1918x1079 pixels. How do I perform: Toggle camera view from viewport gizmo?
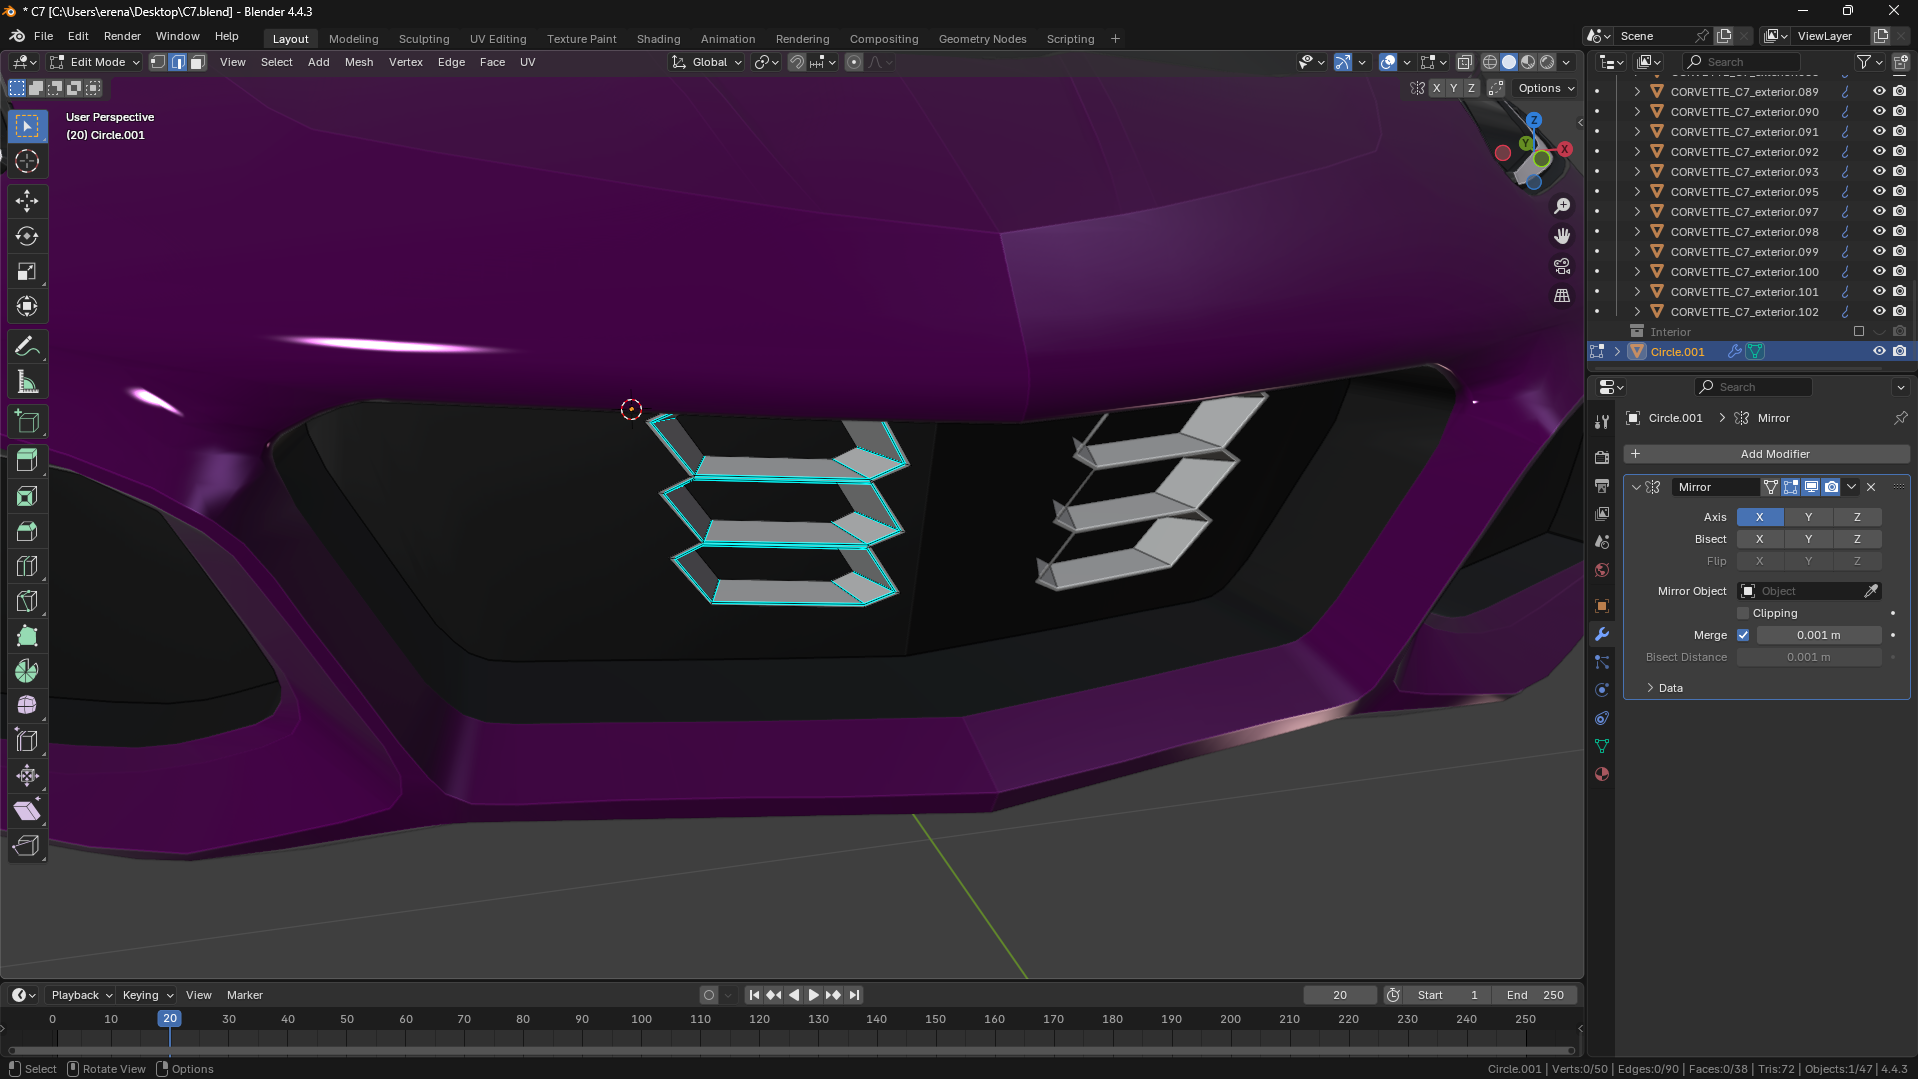pyautogui.click(x=1562, y=266)
